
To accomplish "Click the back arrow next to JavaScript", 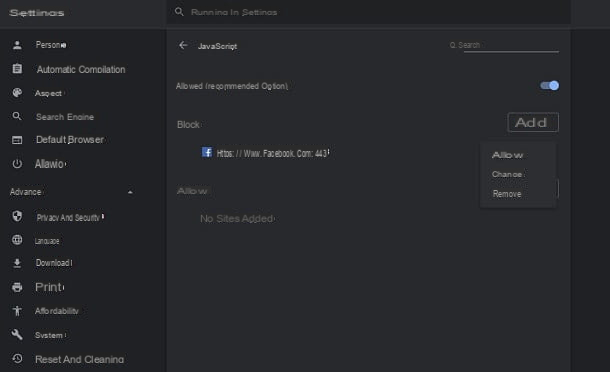I will coord(183,46).
